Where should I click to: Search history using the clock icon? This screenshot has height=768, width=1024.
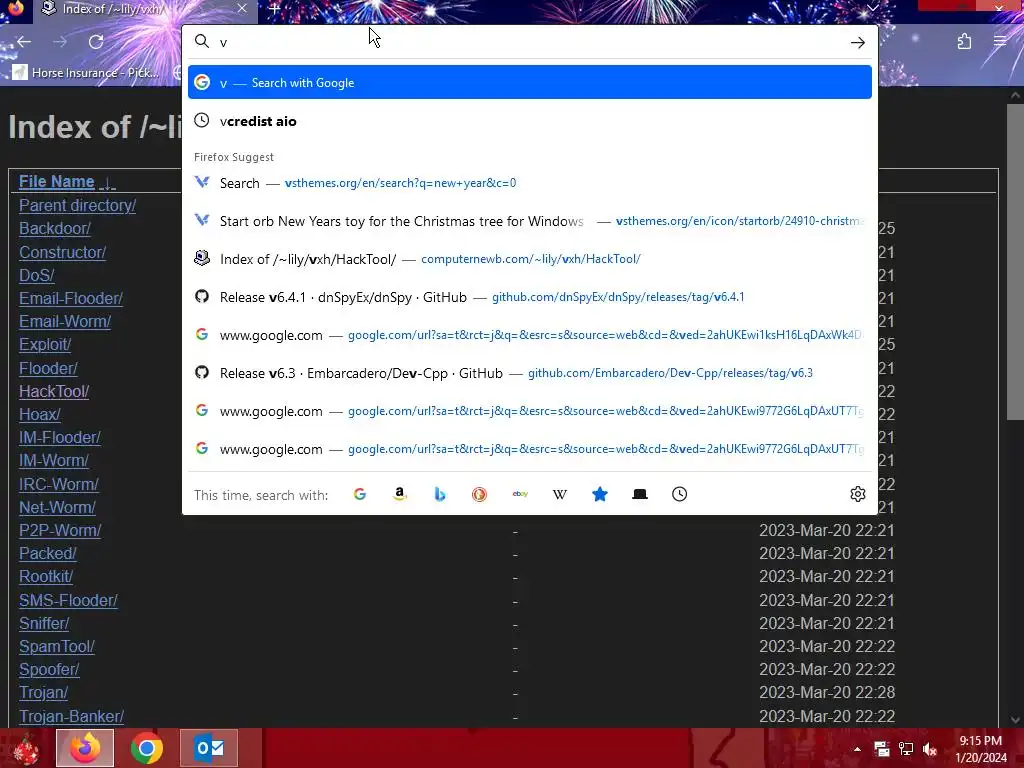point(679,494)
